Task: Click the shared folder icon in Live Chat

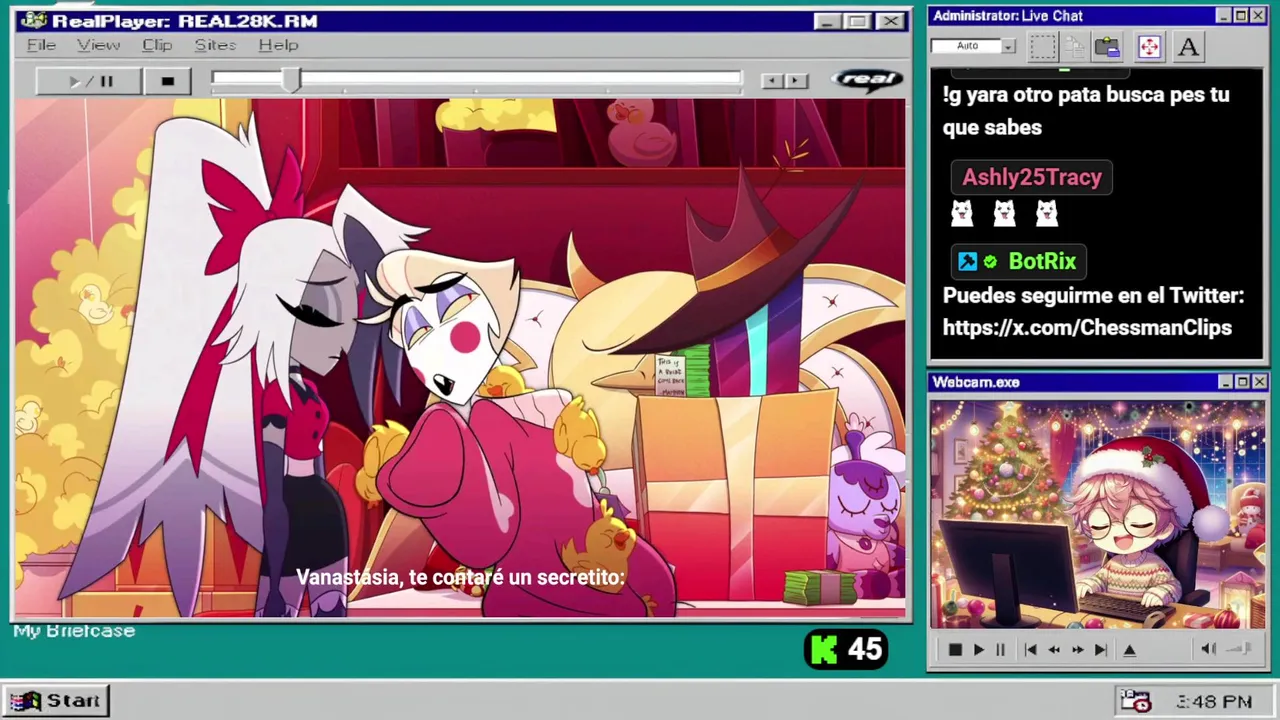Action: pyautogui.click(x=1107, y=47)
